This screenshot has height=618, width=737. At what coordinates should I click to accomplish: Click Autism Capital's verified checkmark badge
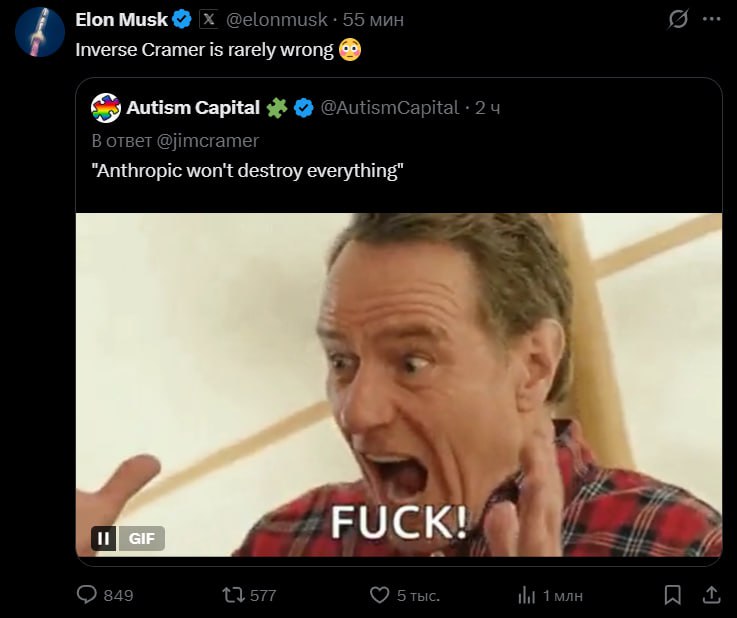(x=303, y=107)
